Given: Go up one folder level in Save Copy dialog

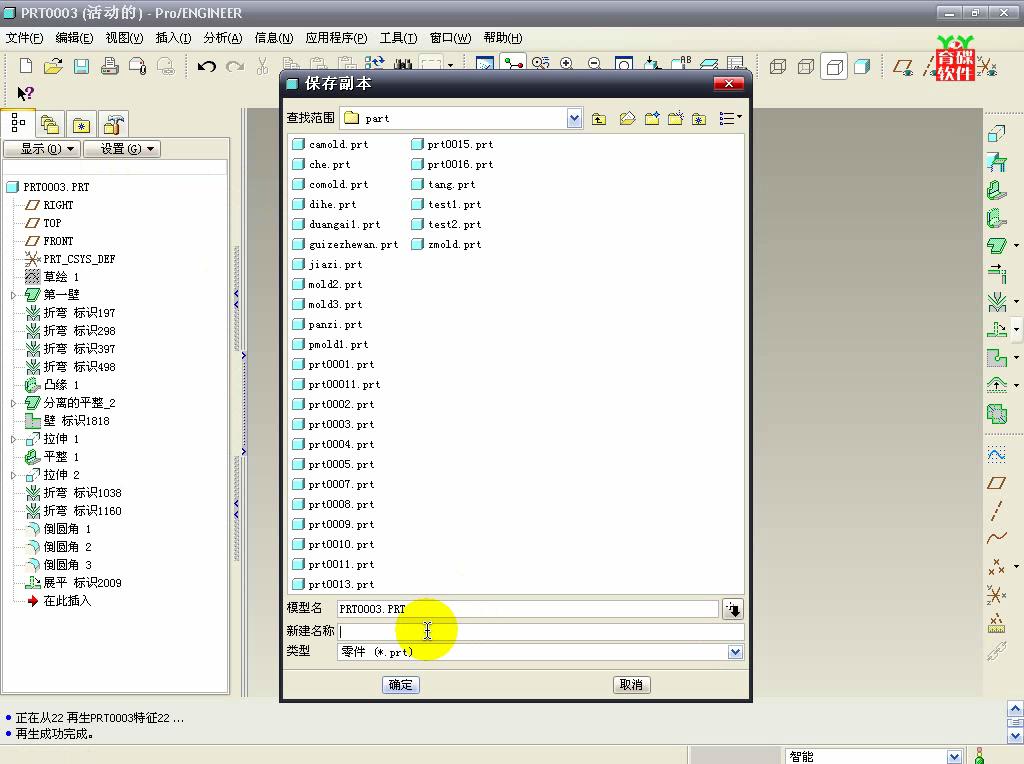Looking at the screenshot, I should (x=599, y=118).
